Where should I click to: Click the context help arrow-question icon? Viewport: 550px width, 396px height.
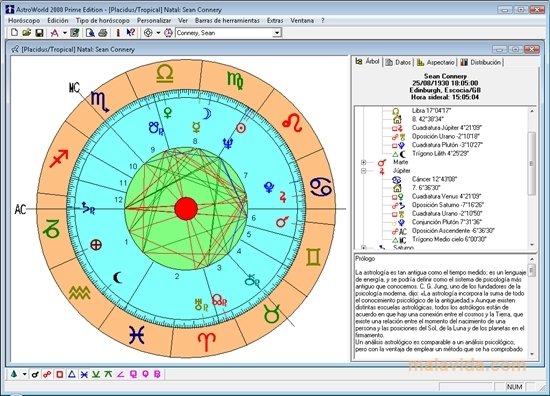(130, 33)
